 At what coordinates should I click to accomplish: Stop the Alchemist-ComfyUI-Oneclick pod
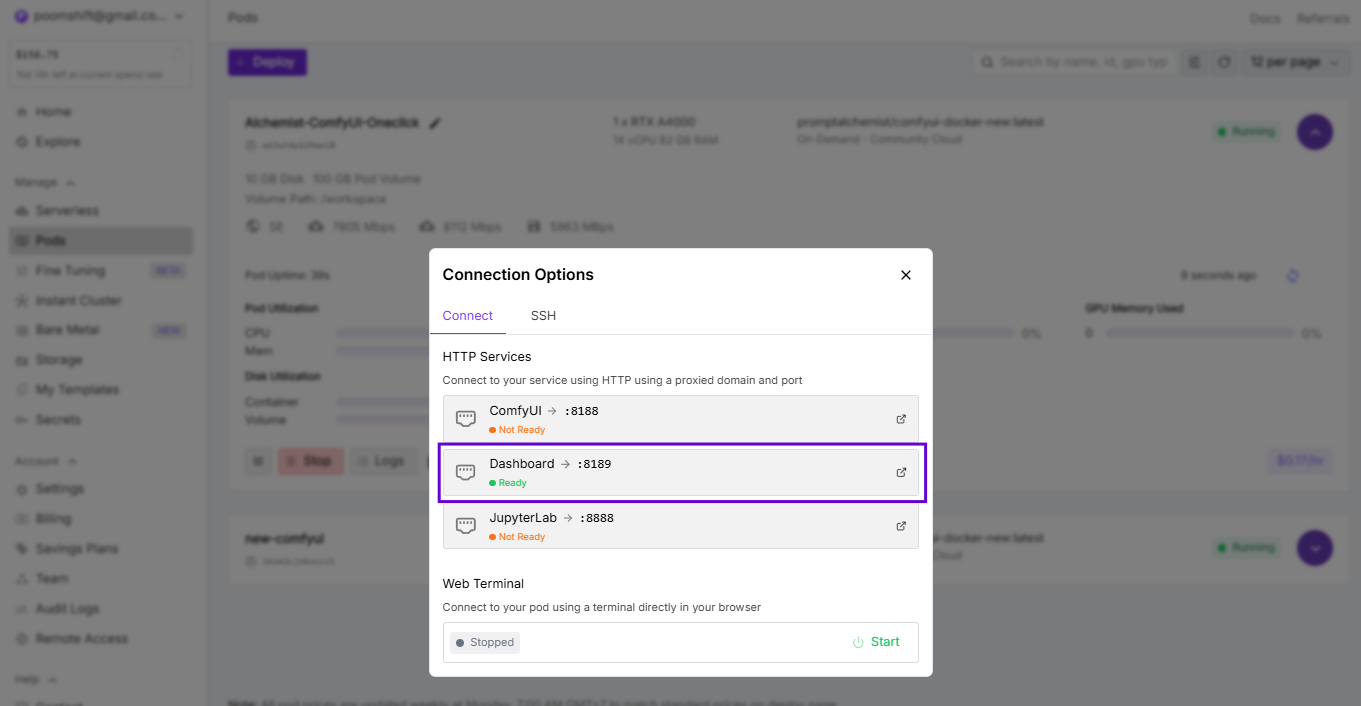pos(311,461)
